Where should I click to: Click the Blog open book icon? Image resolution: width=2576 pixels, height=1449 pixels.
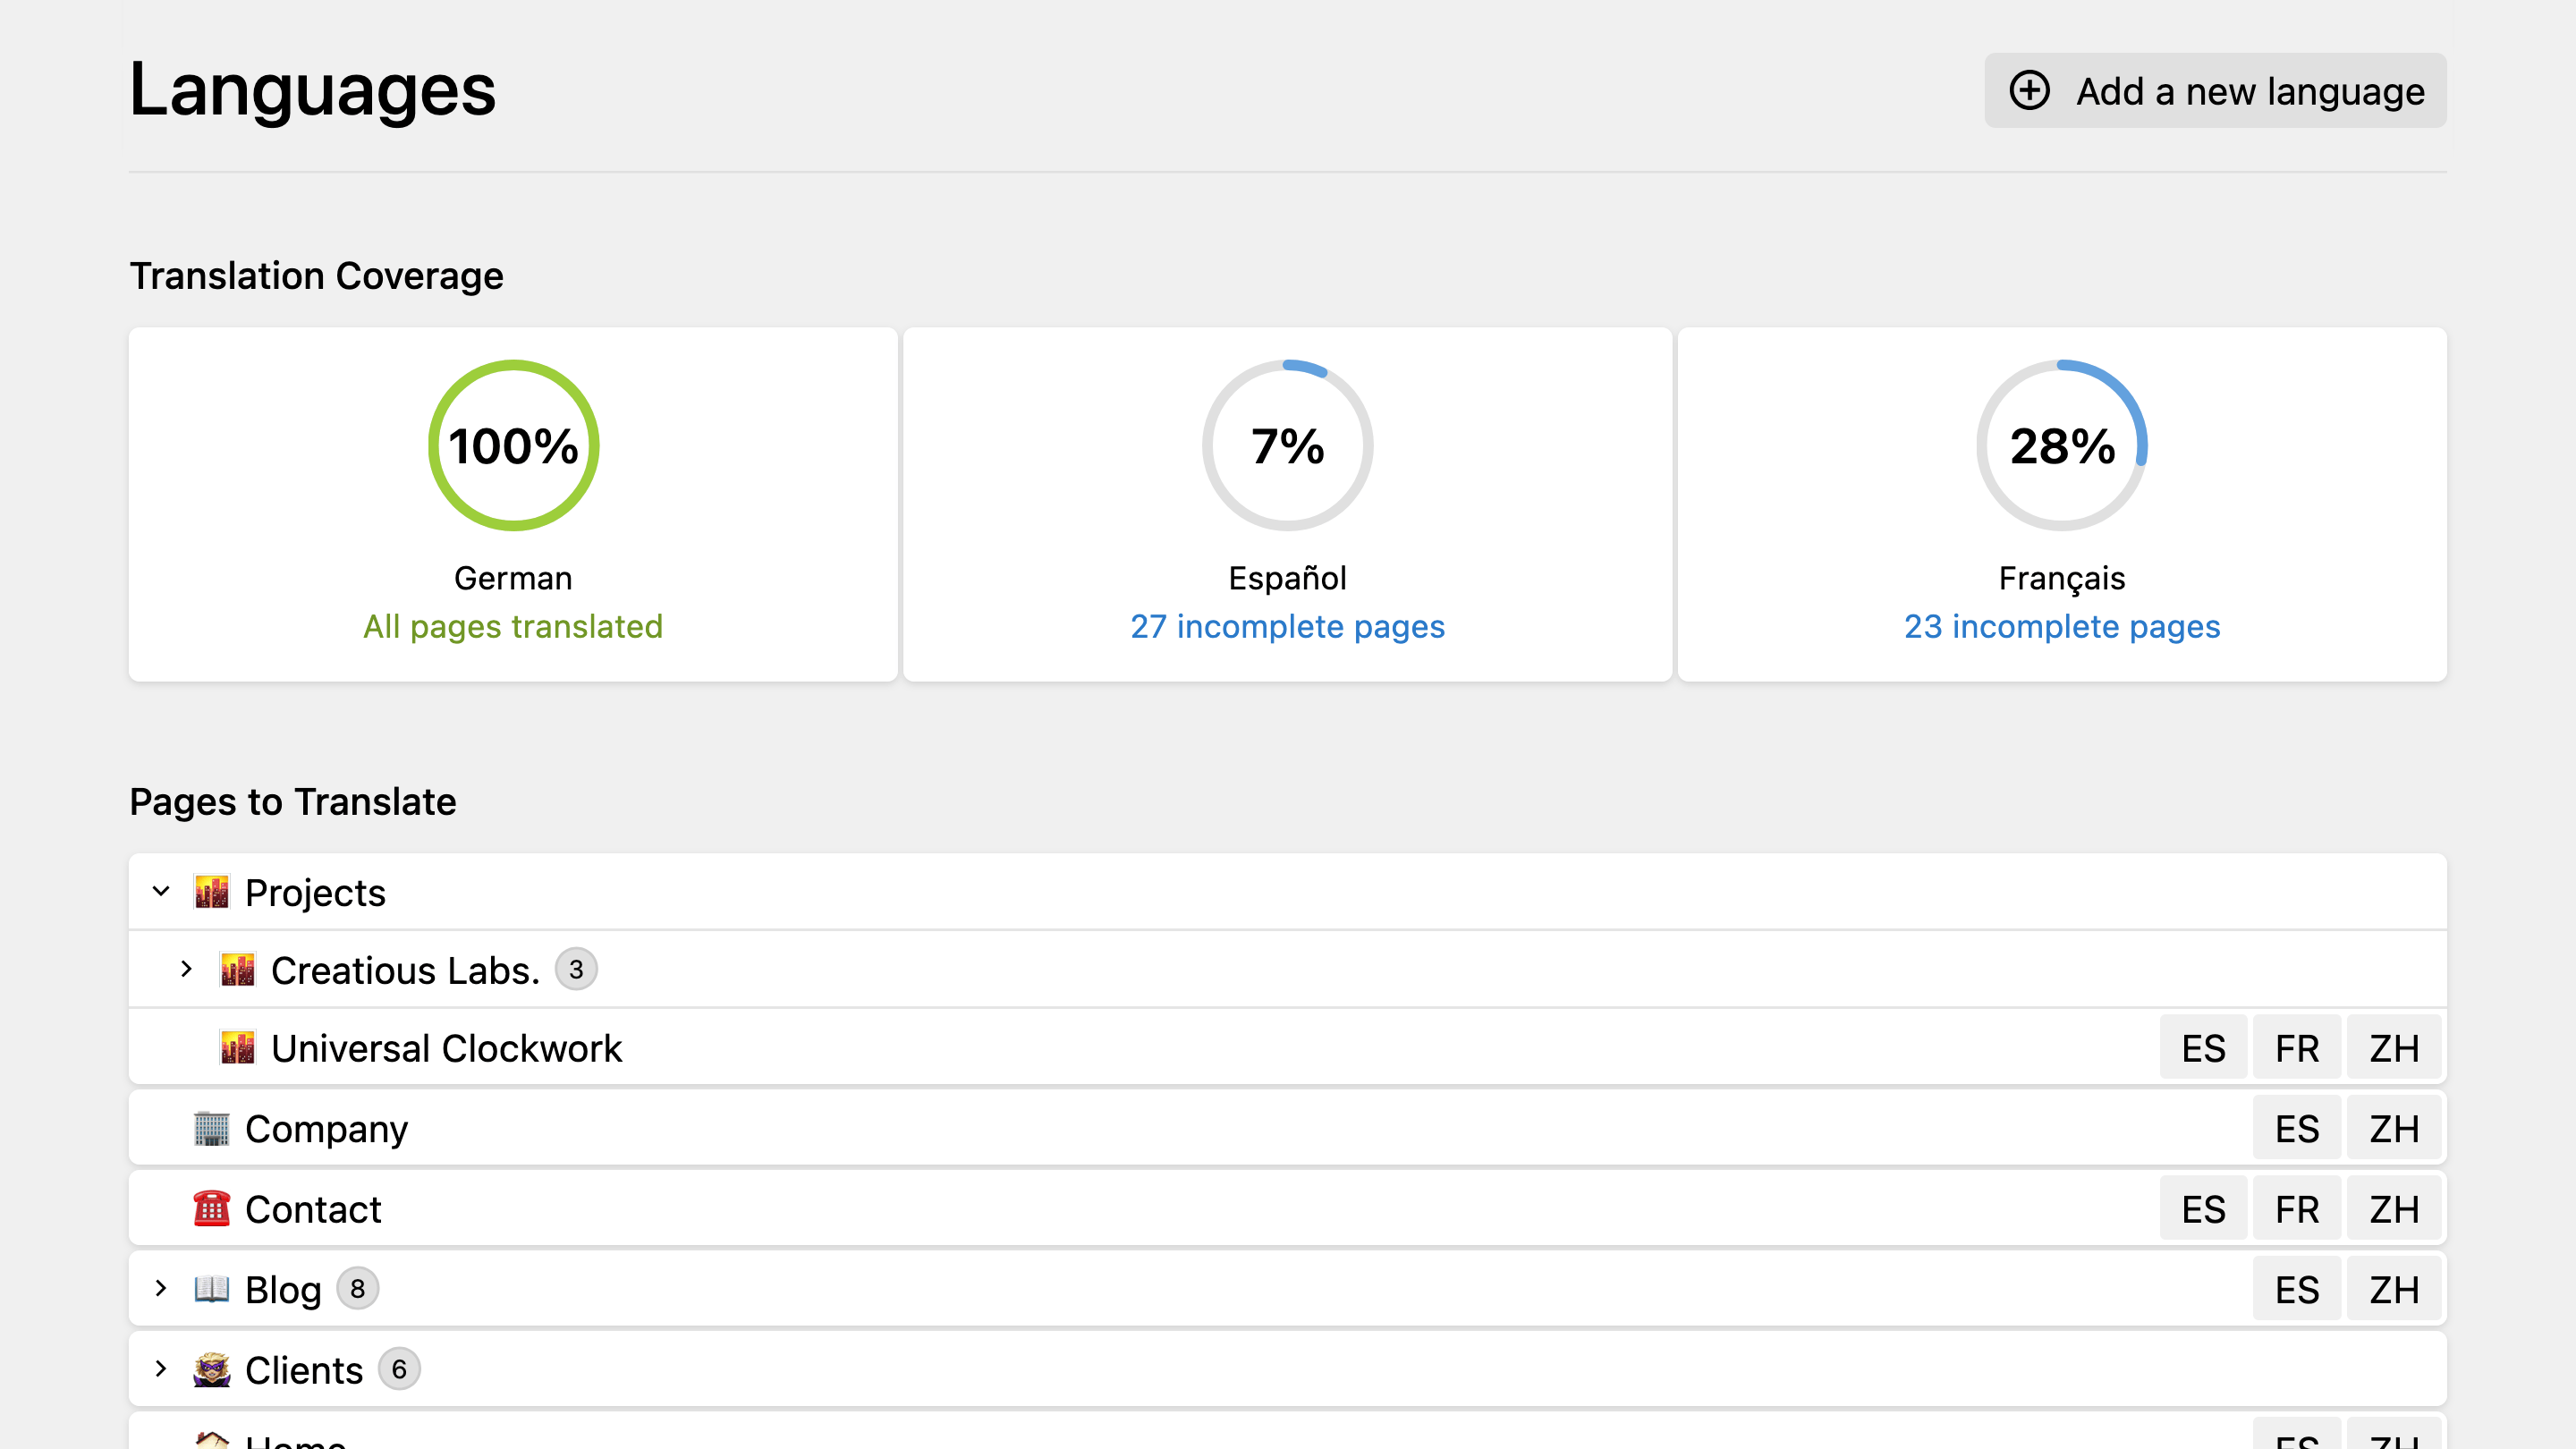point(211,1289)
